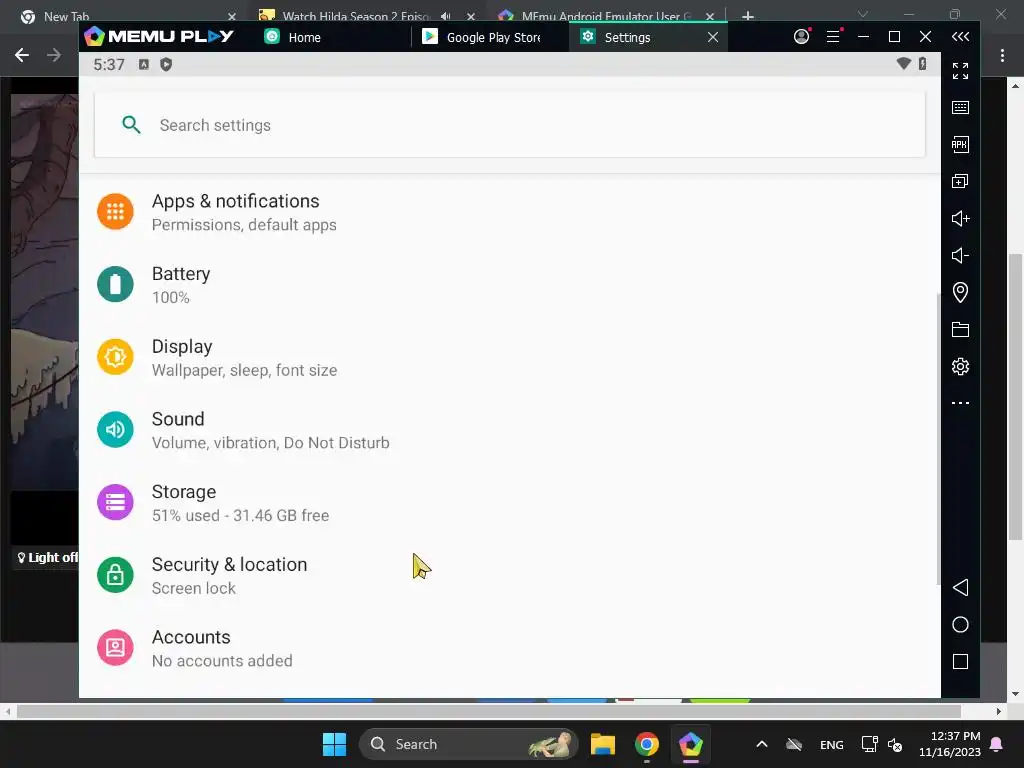Click the ENG language indicator
Image resolution: width=1024 pixels, height=768 pixels.
tap(831, 744)
